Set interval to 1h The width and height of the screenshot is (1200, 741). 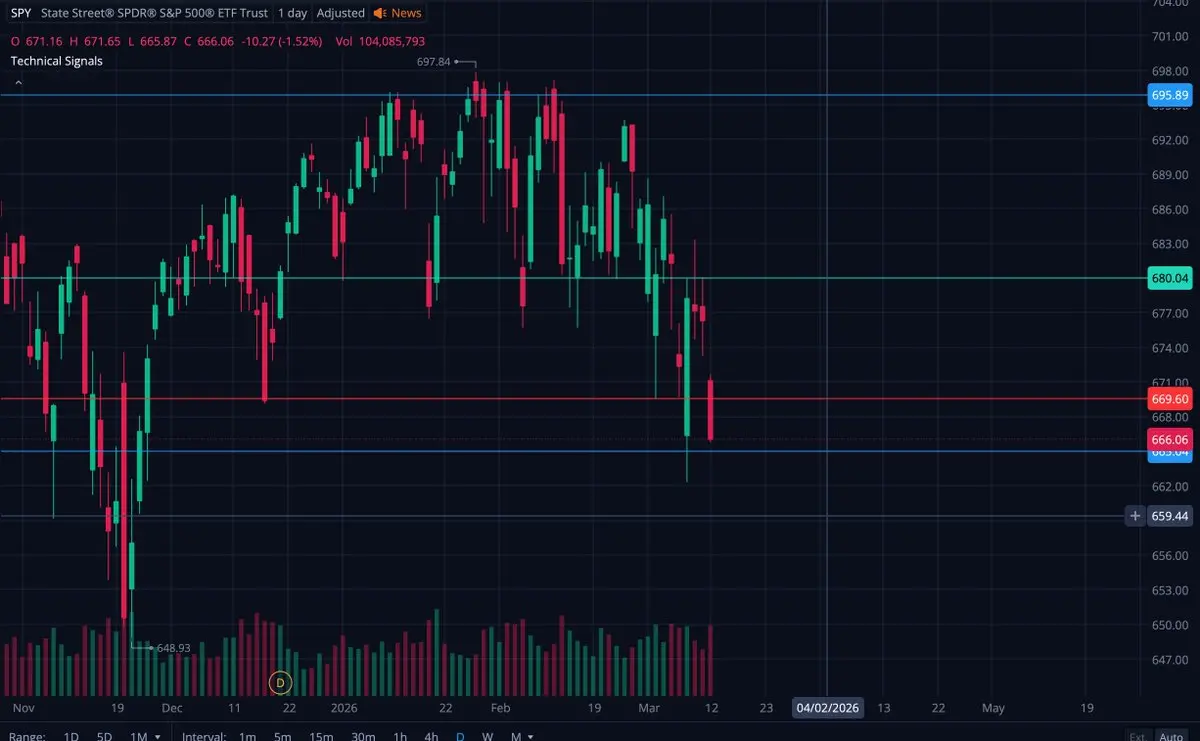coord(400,736)
